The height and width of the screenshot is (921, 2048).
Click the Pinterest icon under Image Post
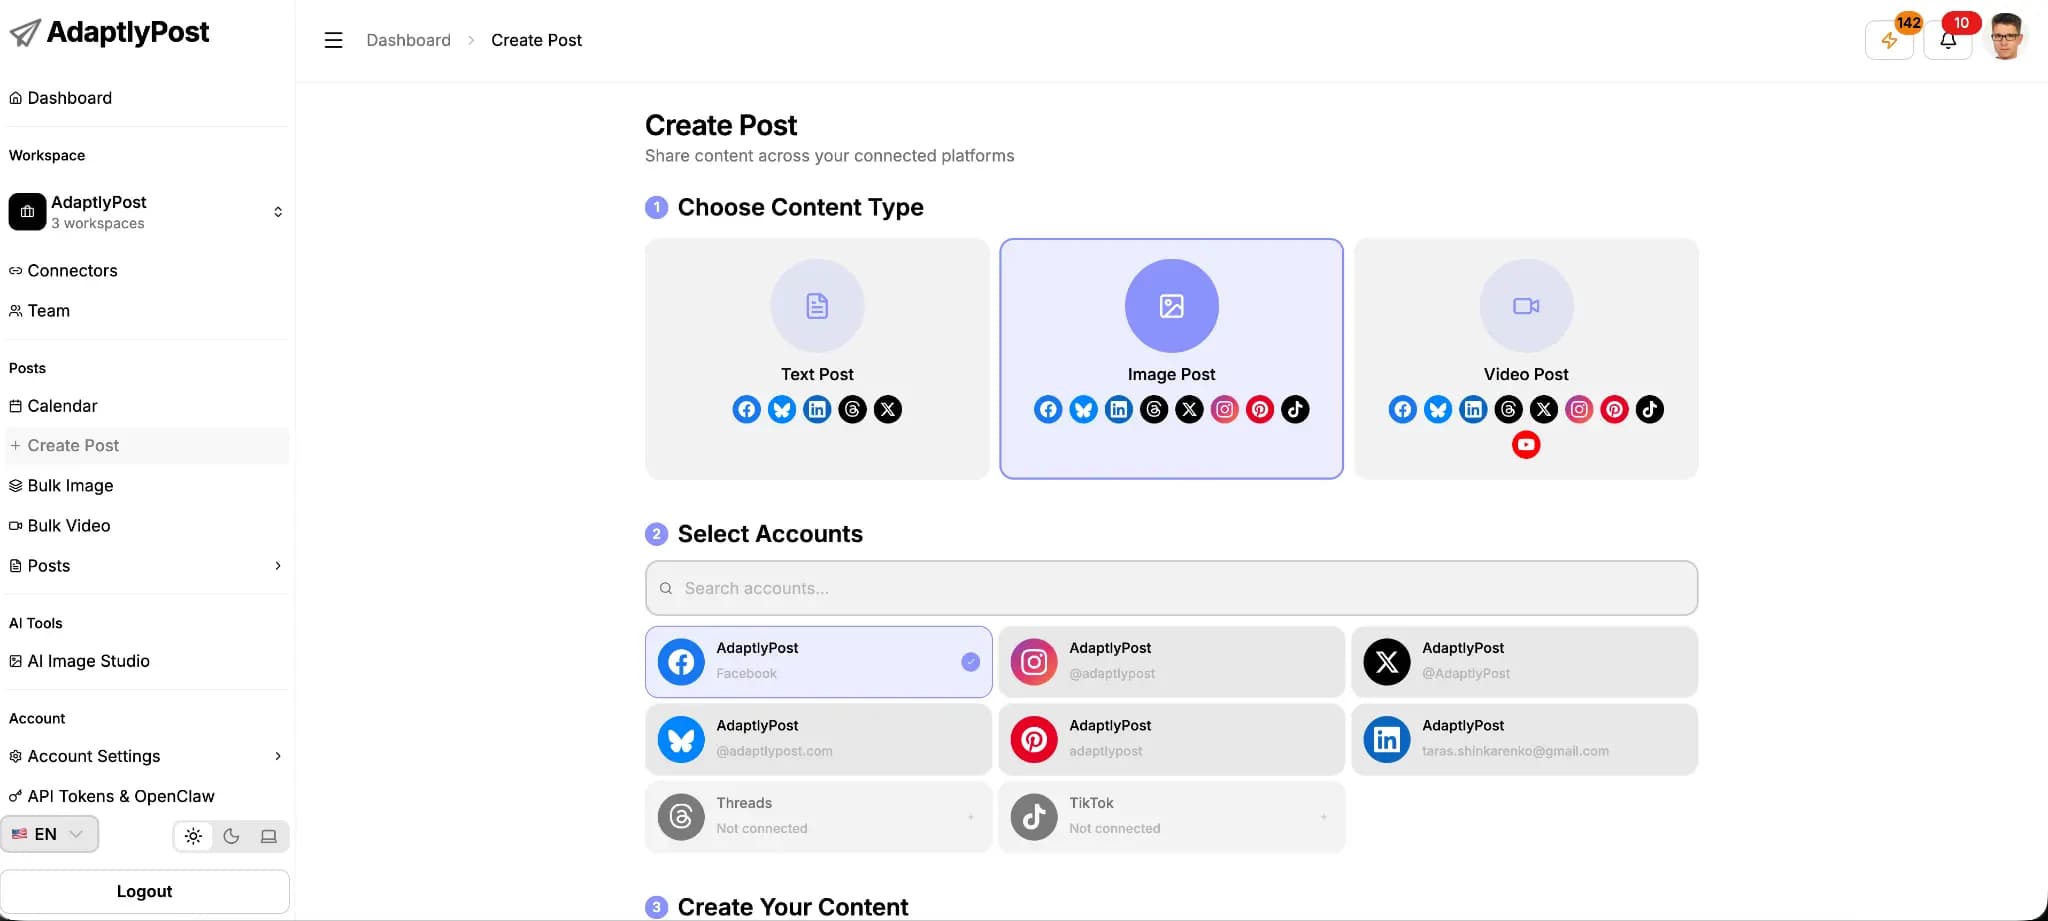coord(1260,409)
